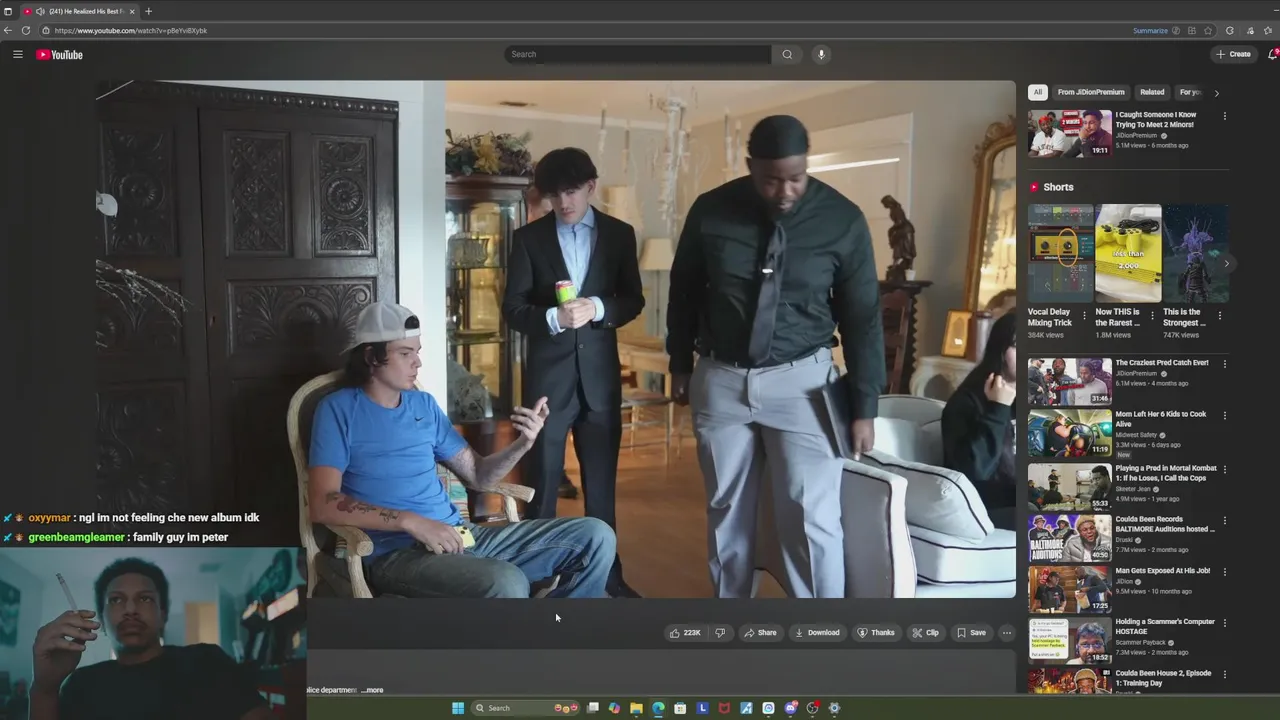Viewport: 1280px width, 720px height.
Task: Open more actions ellipsis under video
Action: point(1006,632)
